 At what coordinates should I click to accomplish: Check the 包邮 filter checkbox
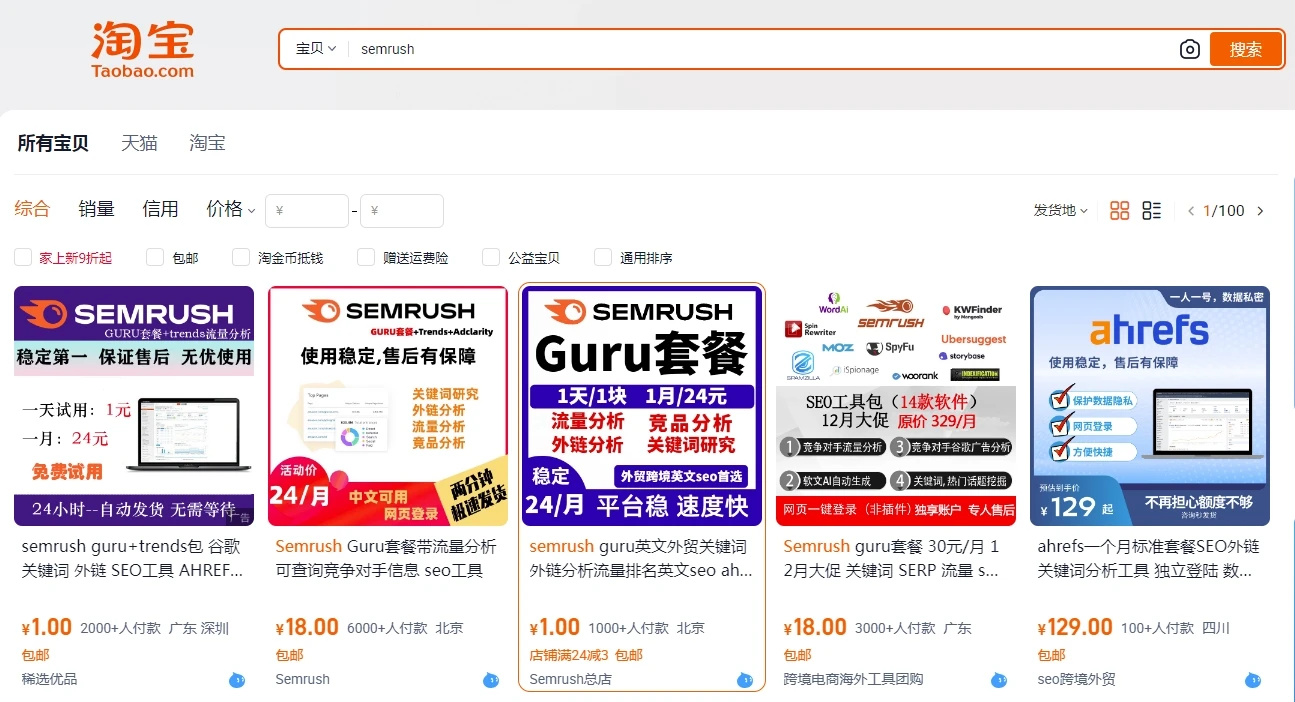(155, 257)
